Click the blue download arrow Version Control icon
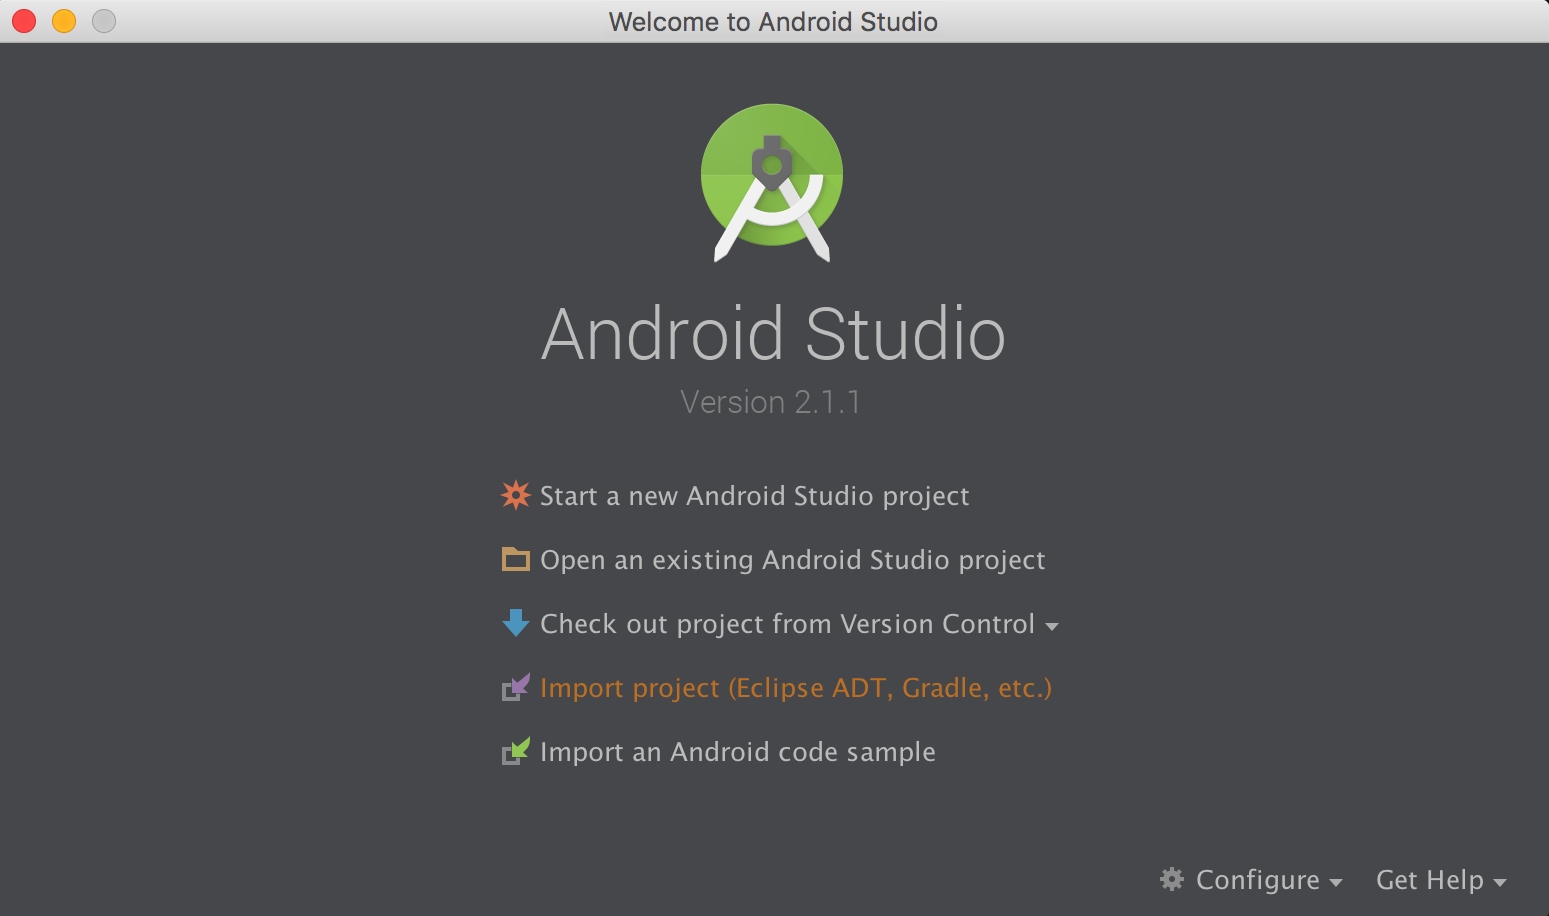The image size is (1549, 916). [515, 623]
